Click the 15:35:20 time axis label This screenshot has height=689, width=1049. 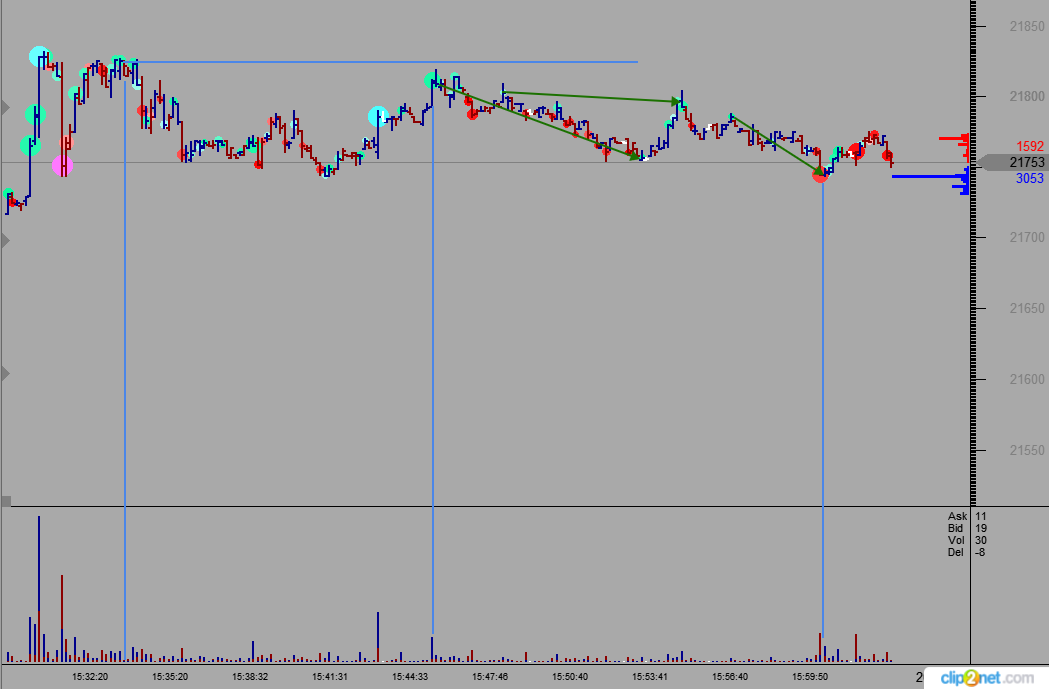[x=170, y=677]
